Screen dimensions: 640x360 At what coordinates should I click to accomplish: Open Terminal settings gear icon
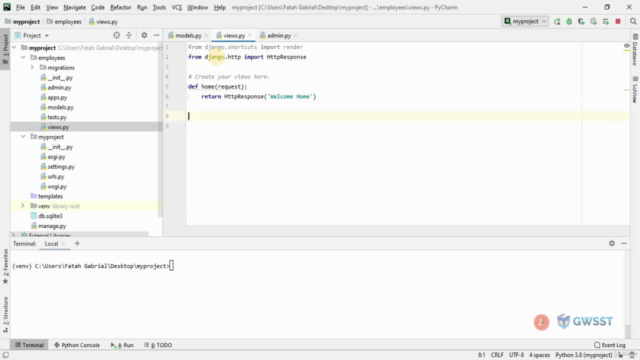point(612,243)
